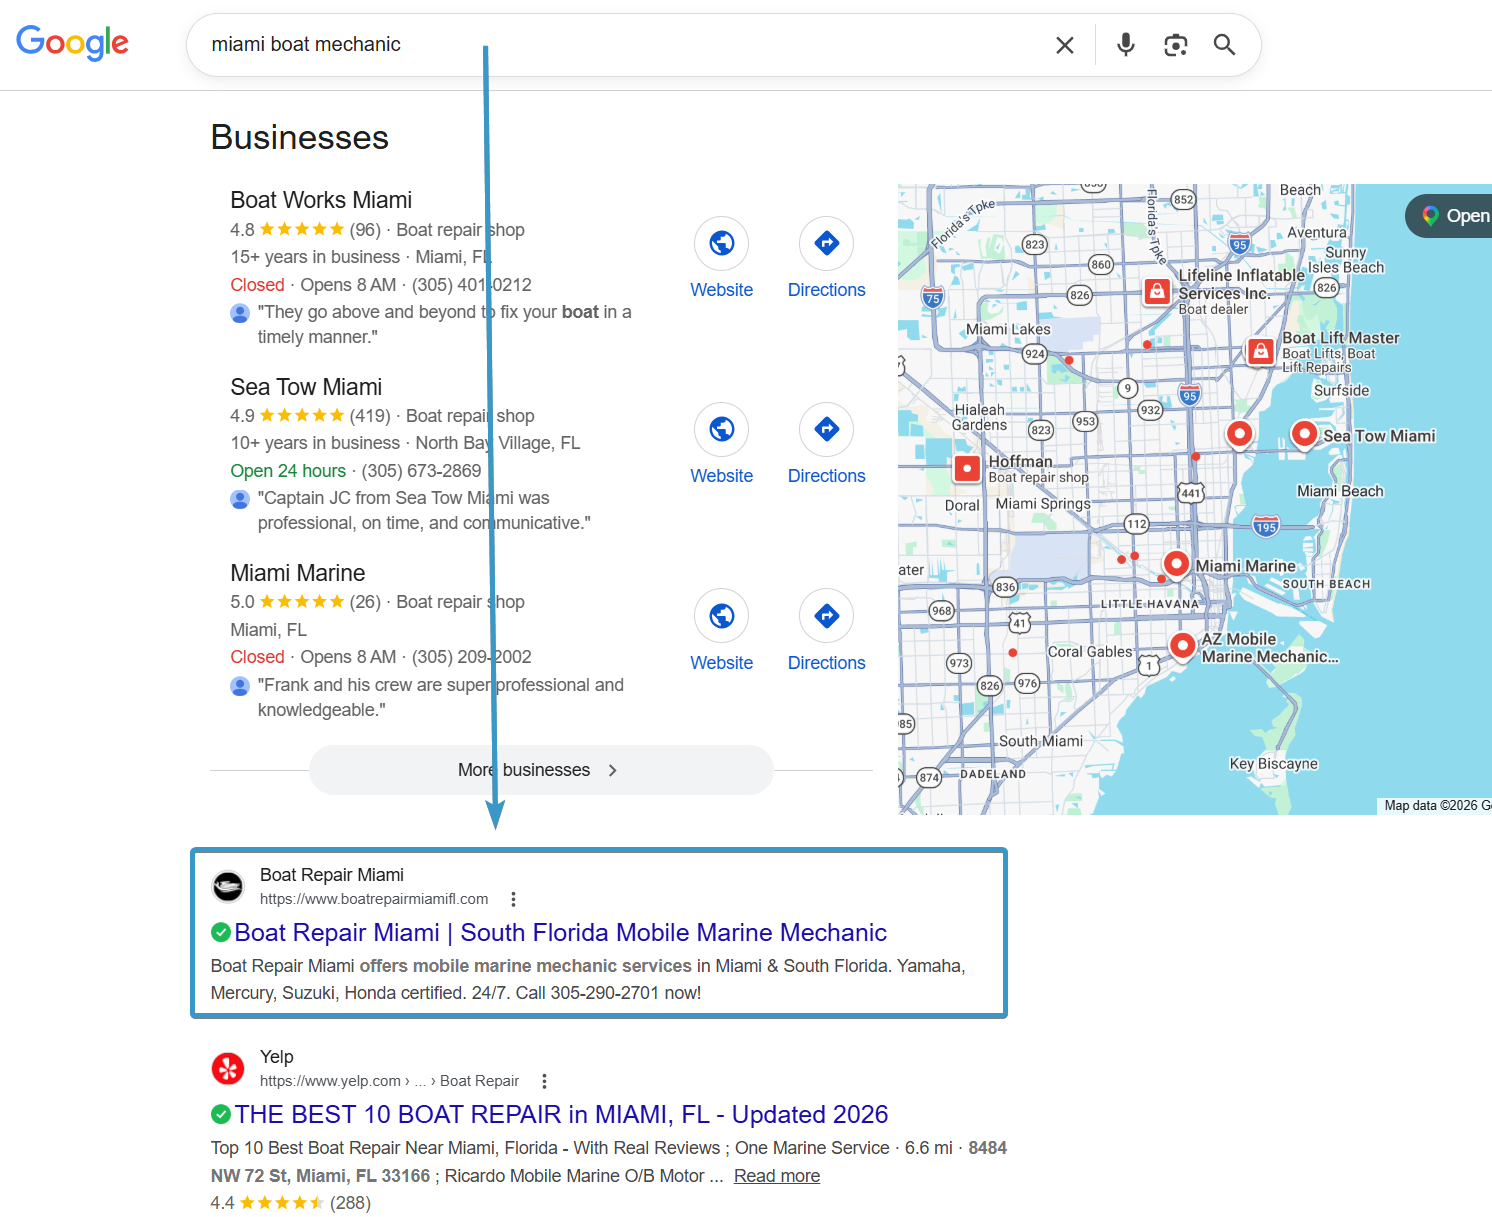Open three-dot menu on the Yelp result
This screenshot has height=1217, width=1492.
point(544,1081)
